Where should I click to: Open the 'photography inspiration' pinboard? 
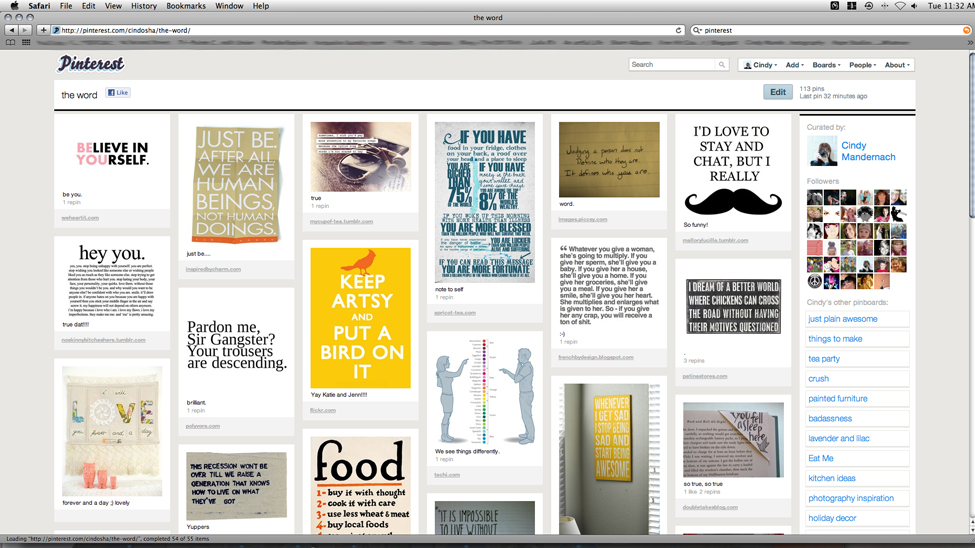pyautogui.click(x=857, y=498)
